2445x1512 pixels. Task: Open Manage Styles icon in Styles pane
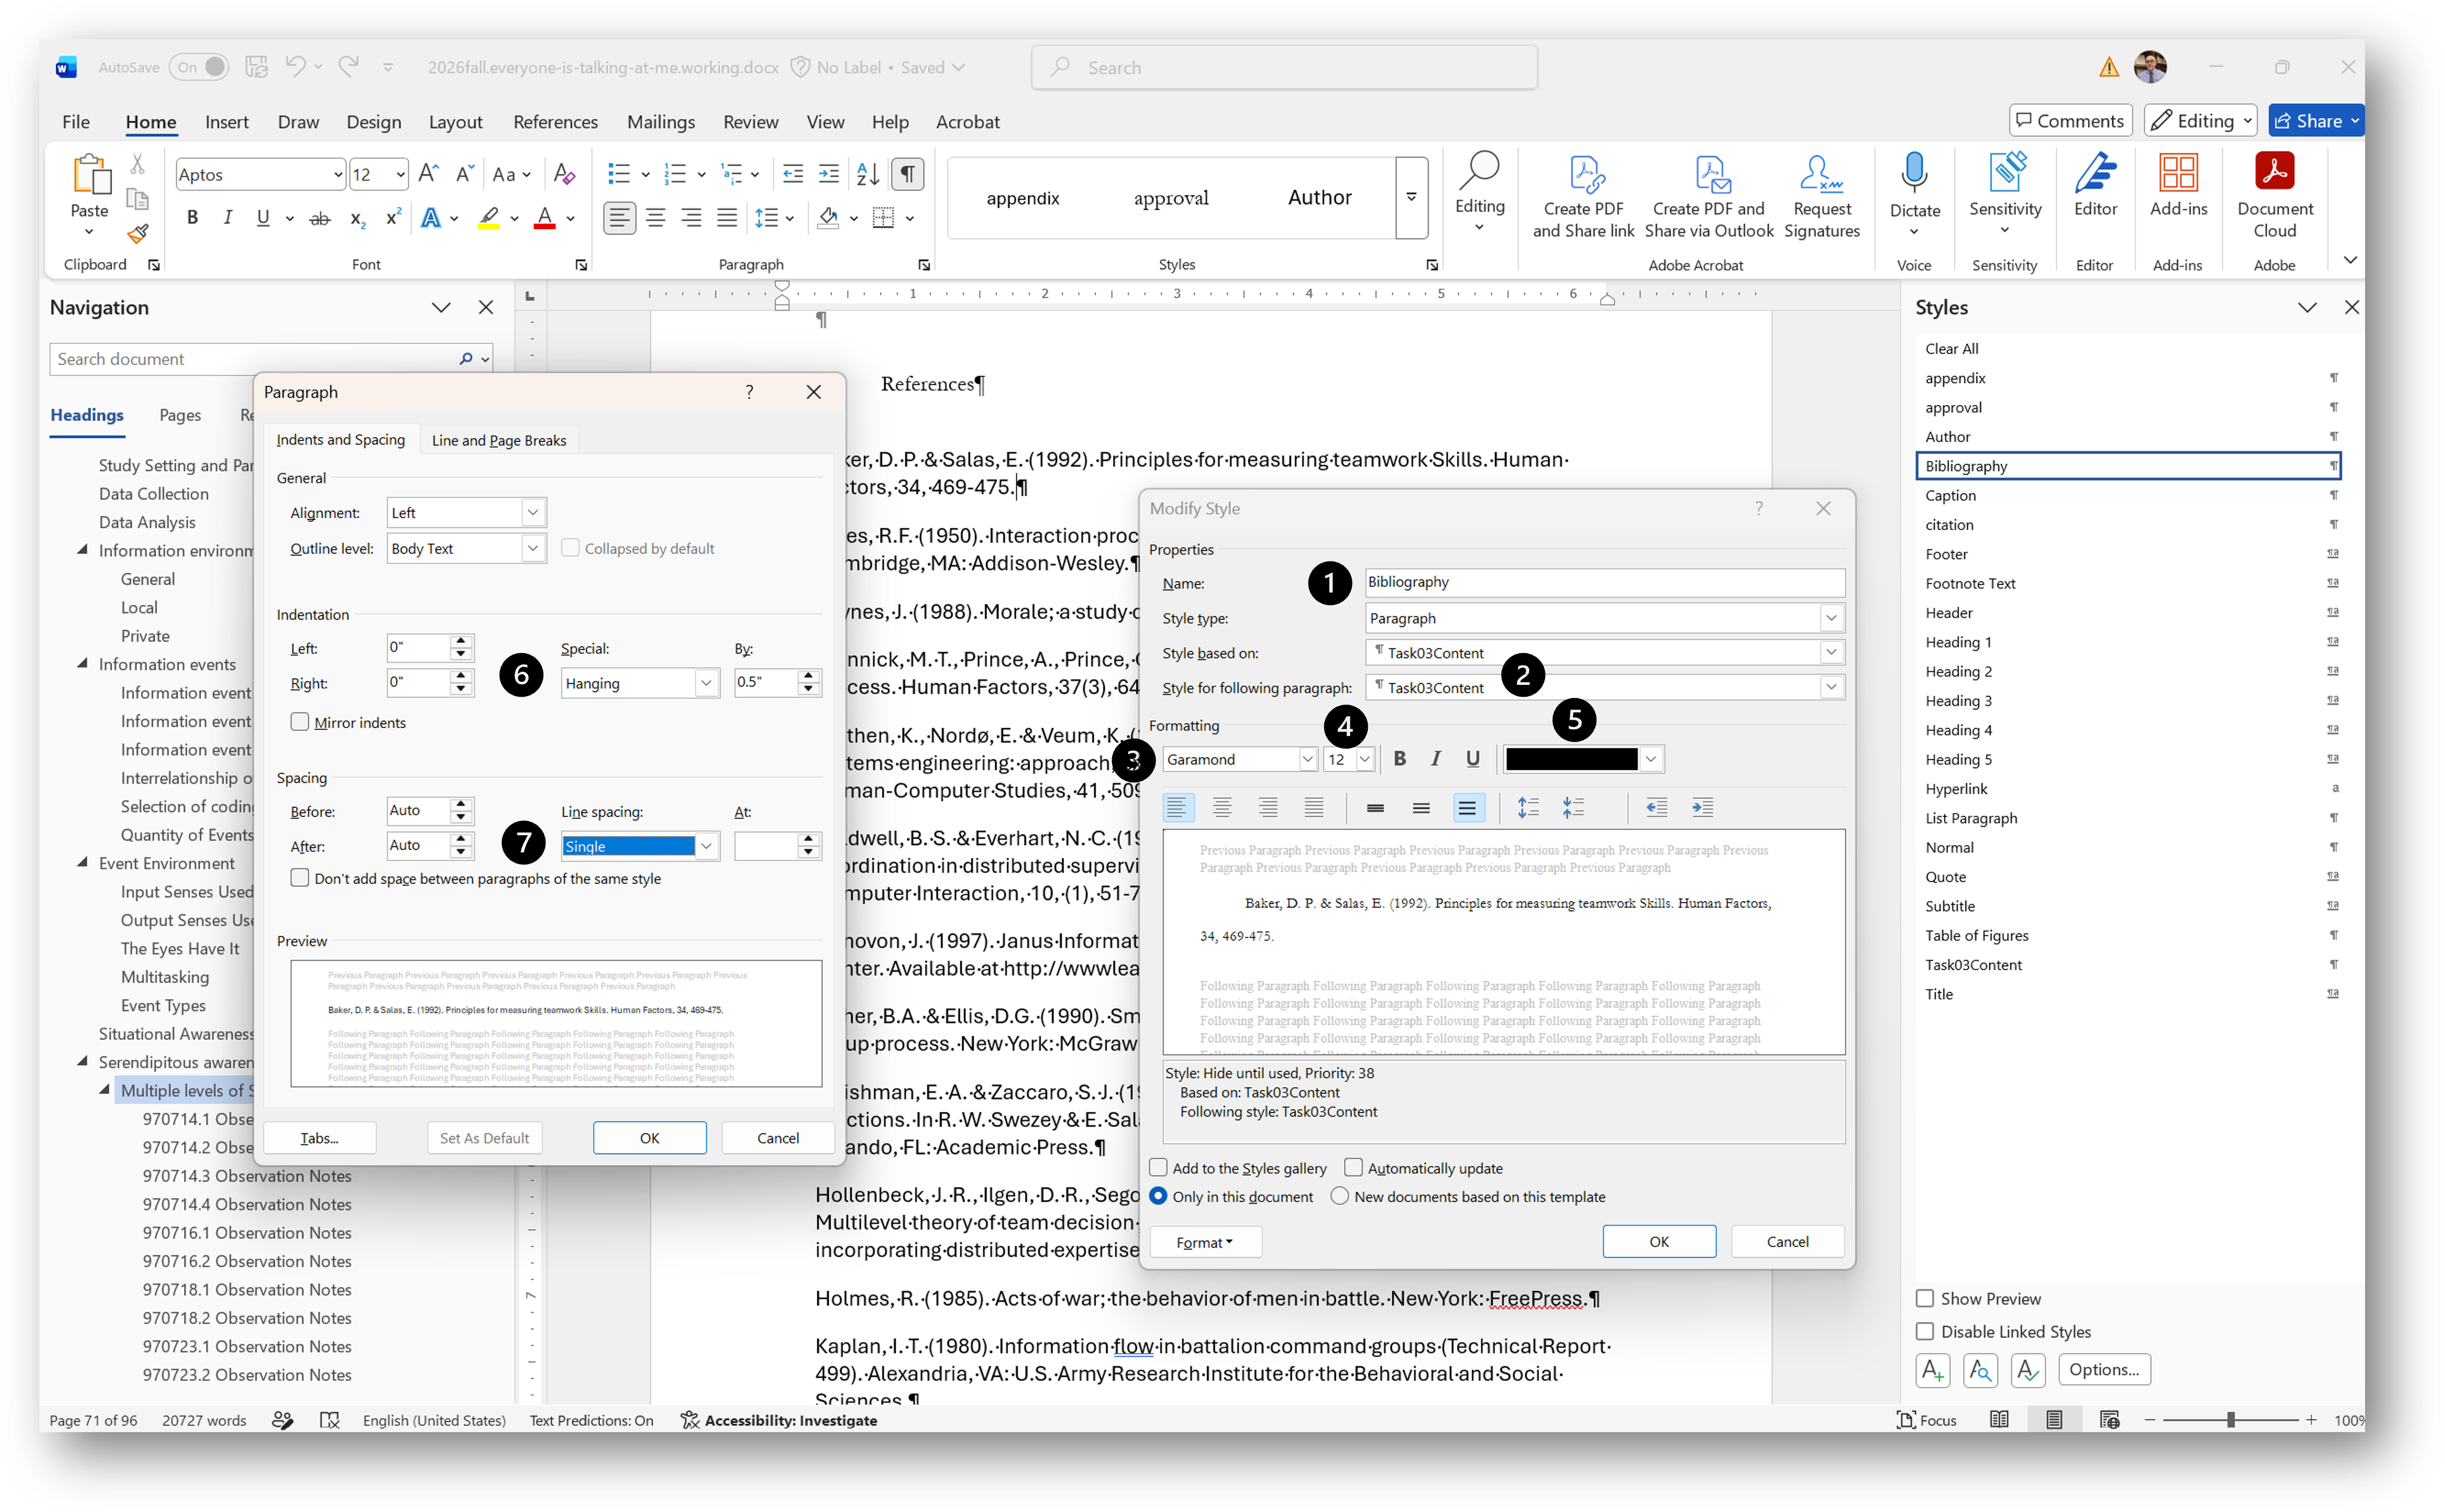point(2028,1370)
